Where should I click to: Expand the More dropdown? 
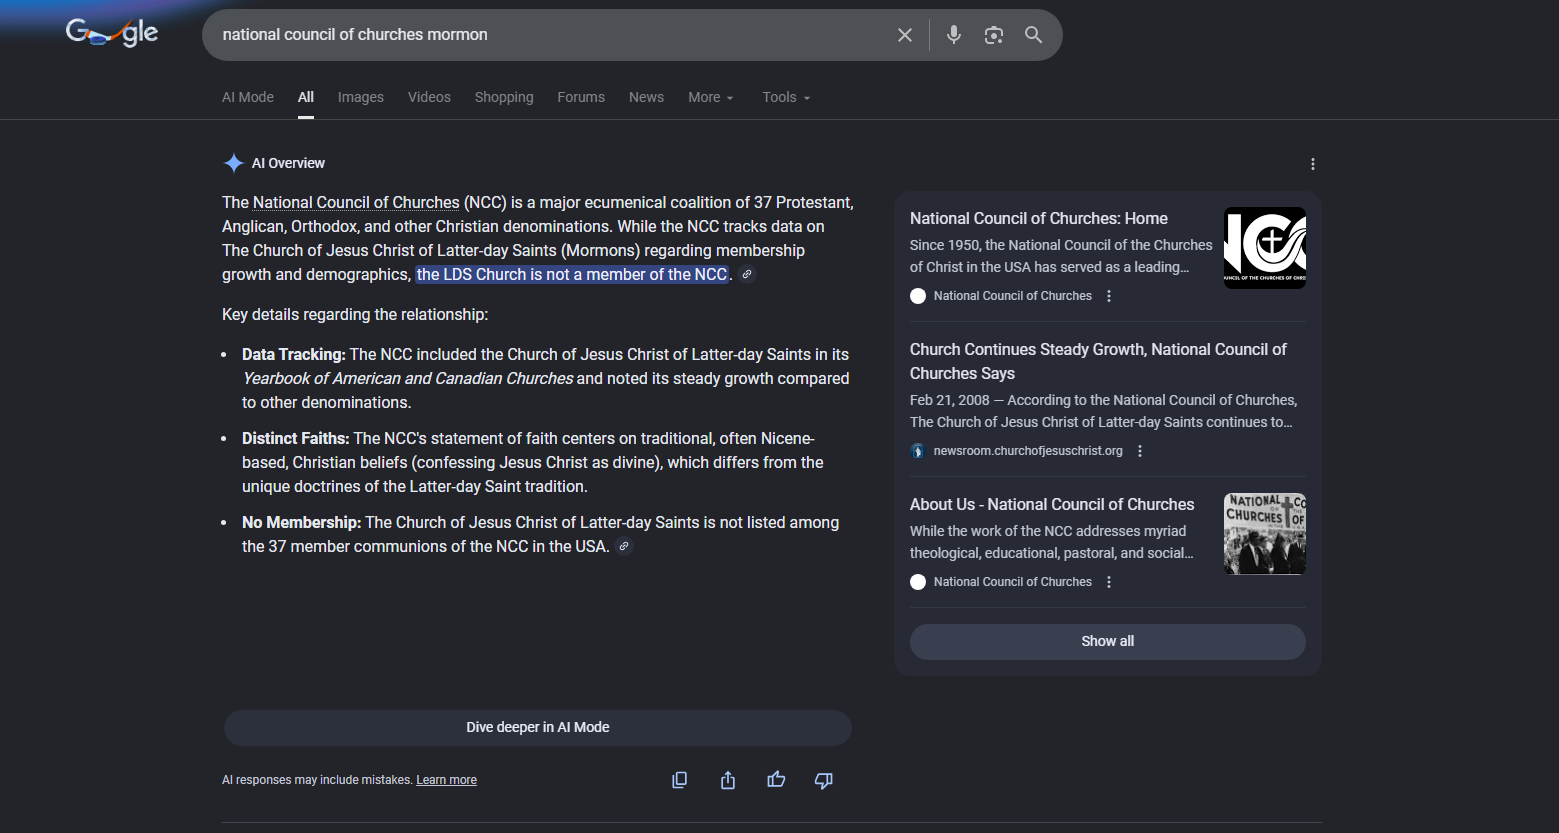coord(711,97)
